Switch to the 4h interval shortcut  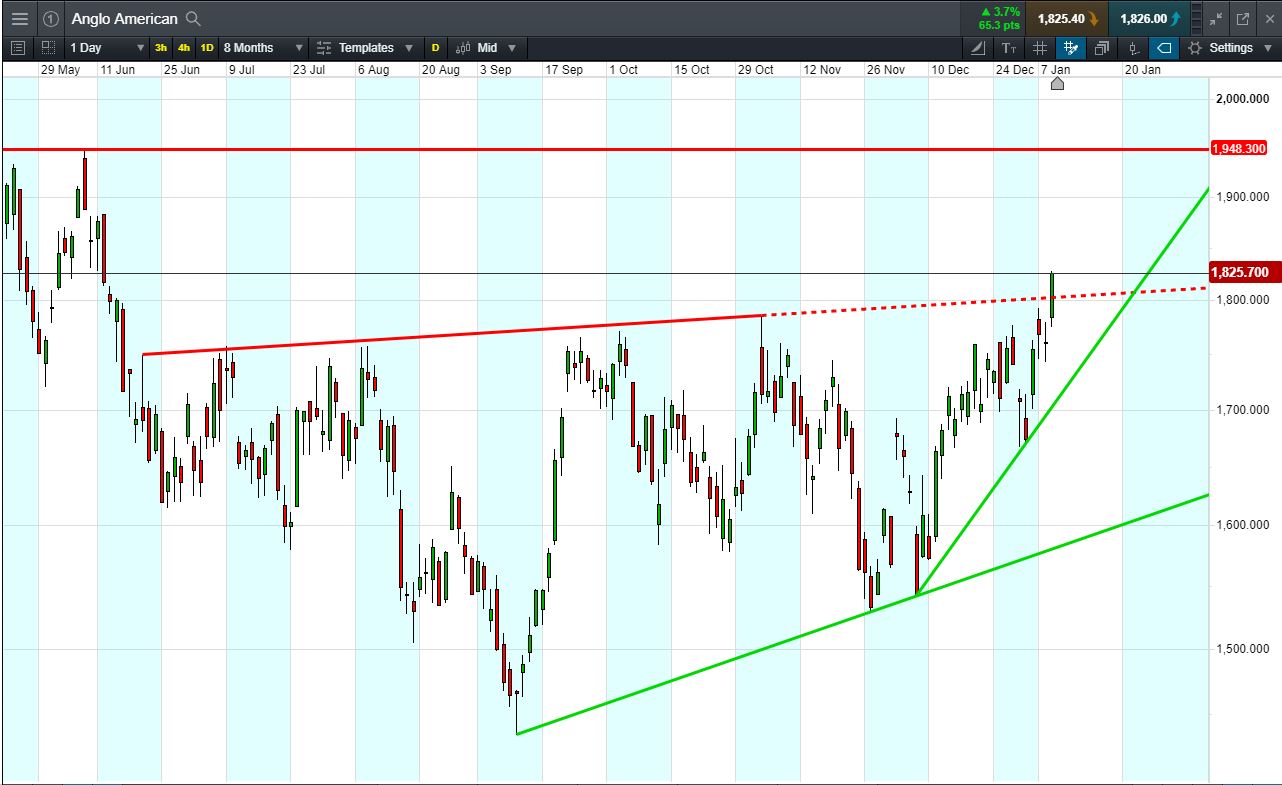184,48
